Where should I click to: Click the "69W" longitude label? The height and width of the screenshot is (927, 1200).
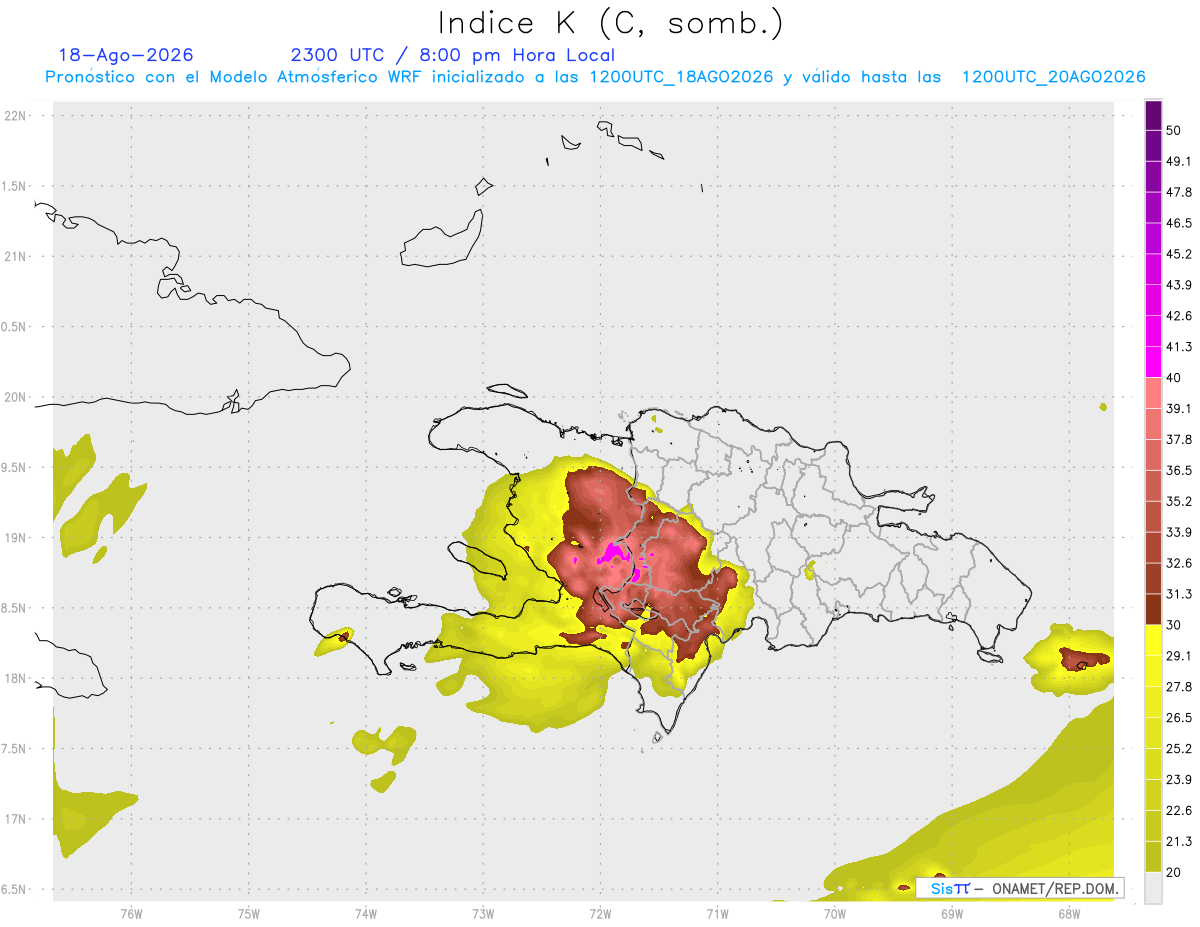pos(951,914)
